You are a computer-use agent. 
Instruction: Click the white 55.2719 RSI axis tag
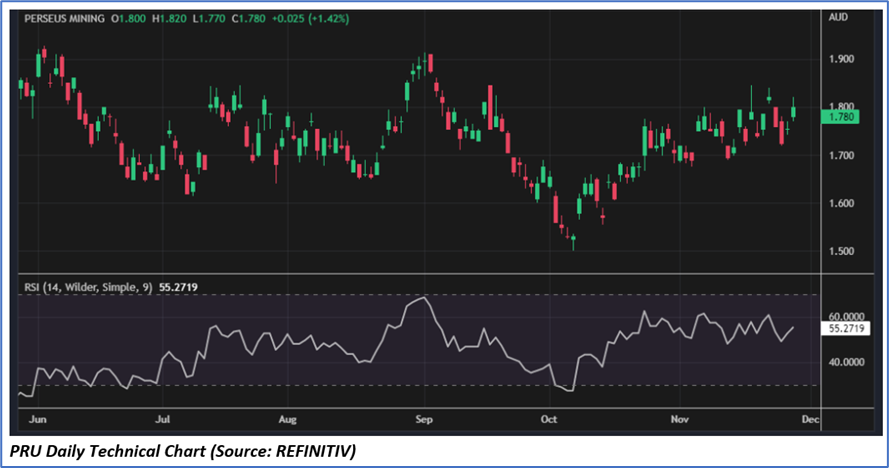[x=842, y=327]
